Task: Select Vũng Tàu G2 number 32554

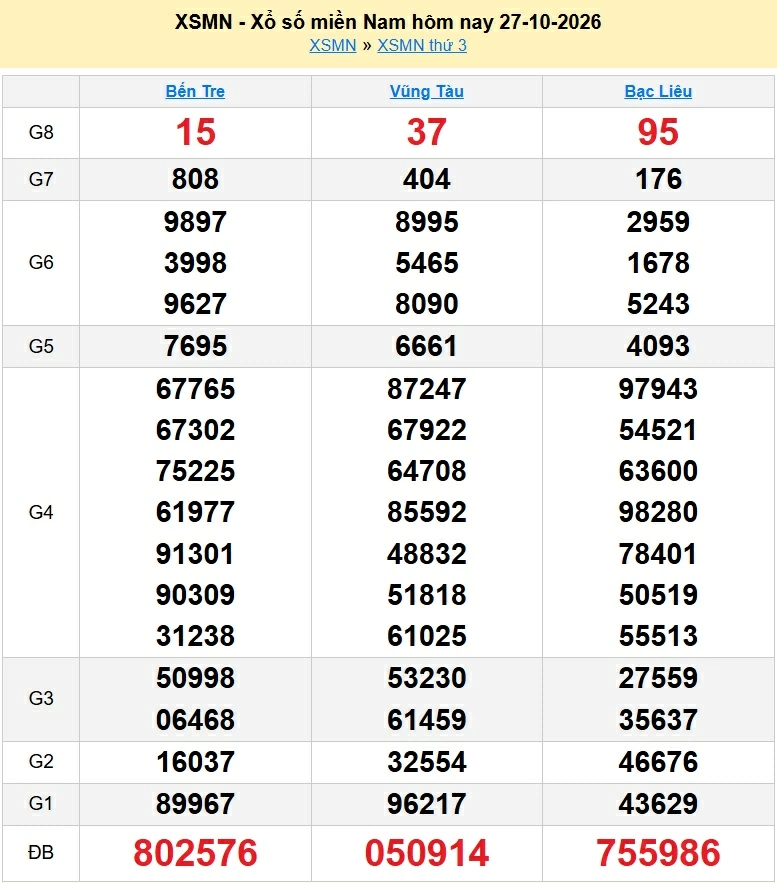Action: point(427,762)
